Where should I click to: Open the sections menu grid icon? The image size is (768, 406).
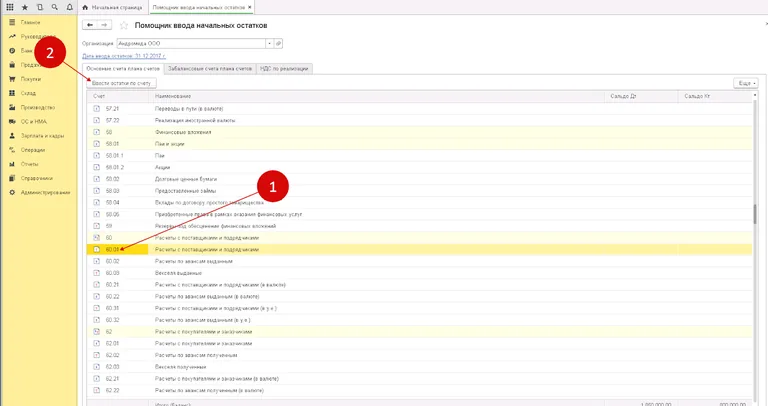point(10,7)
